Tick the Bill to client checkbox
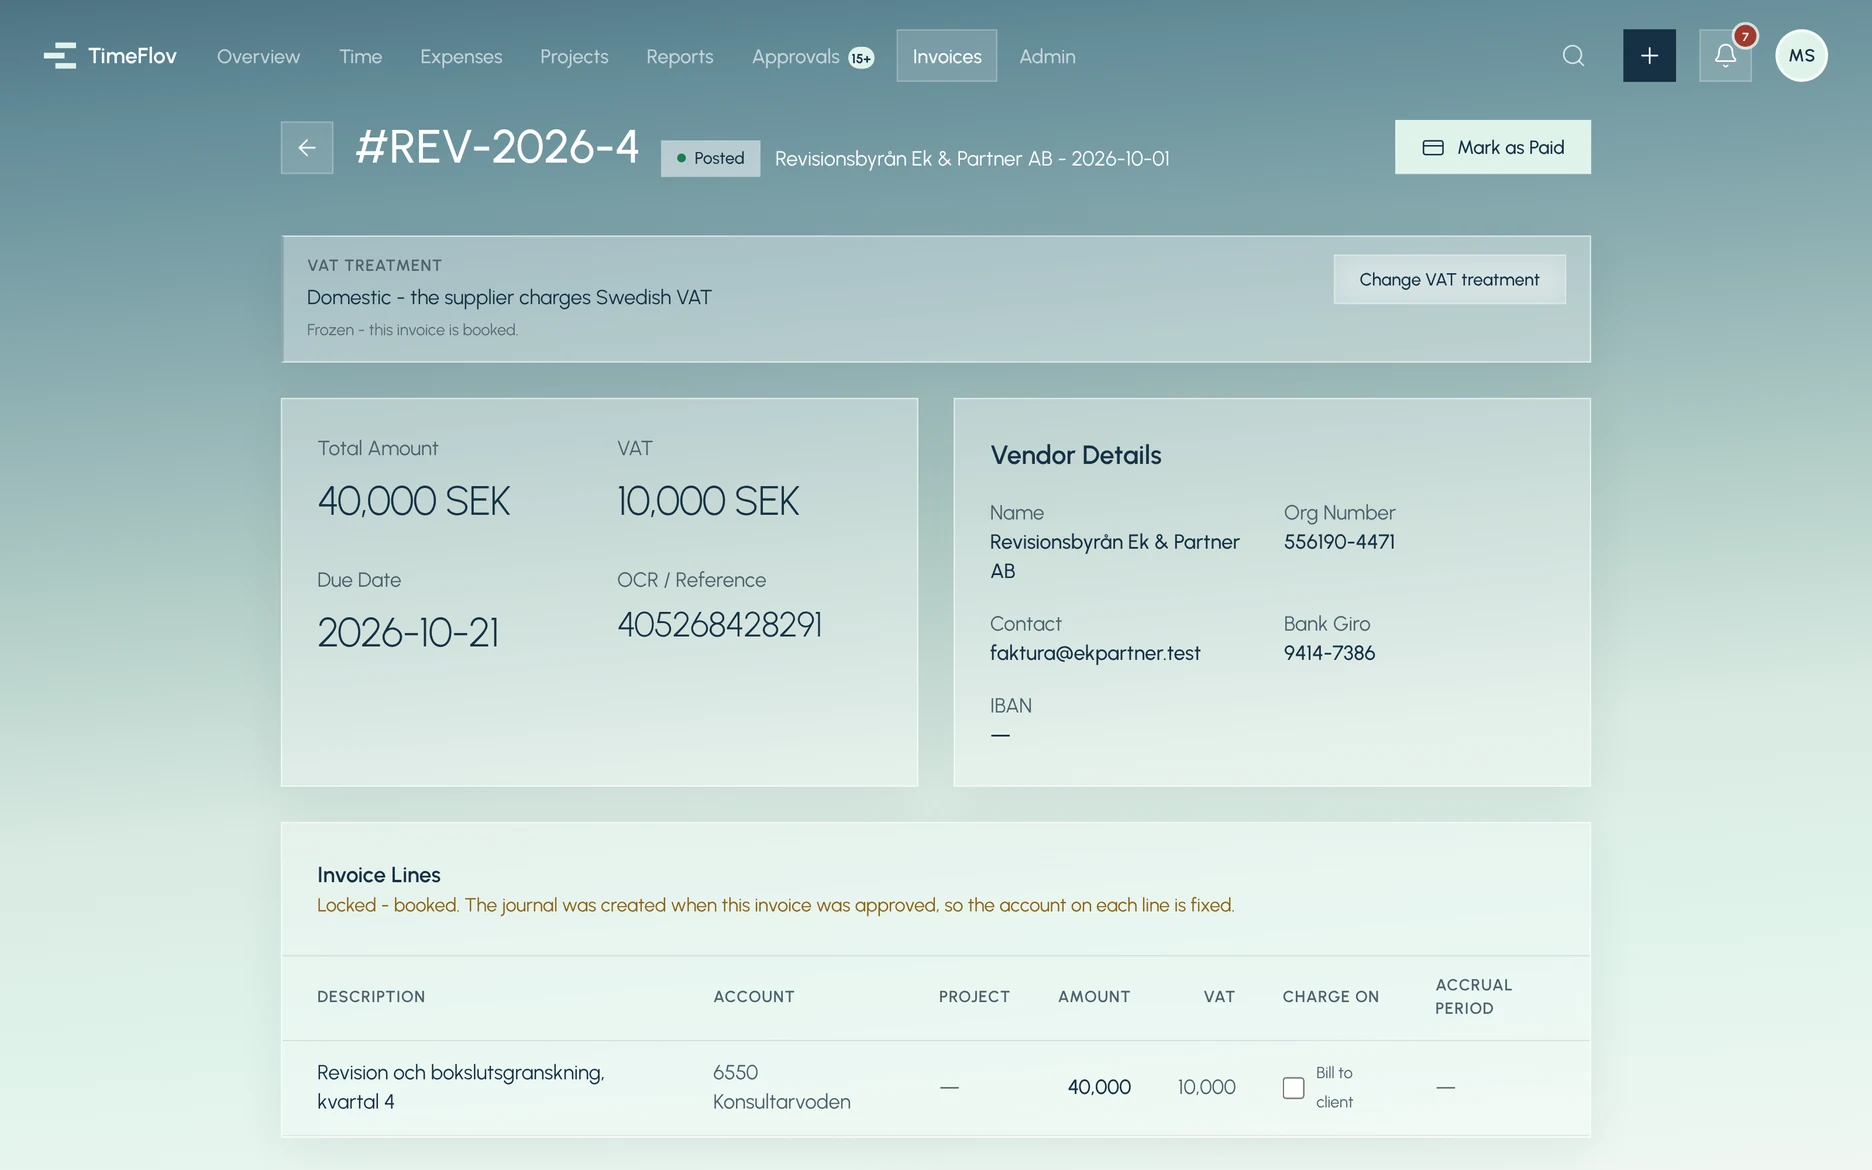1872x1170 pixels. pyautogui.click(x=1293, y=1088)
